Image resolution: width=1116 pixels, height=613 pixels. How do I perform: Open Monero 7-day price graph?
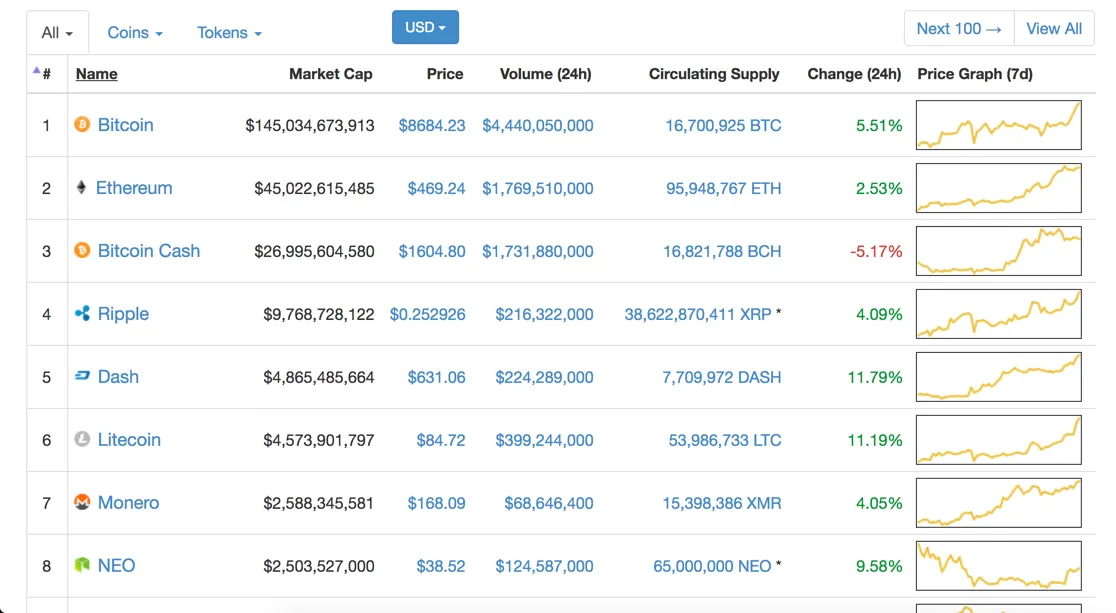tap(999, 503)
